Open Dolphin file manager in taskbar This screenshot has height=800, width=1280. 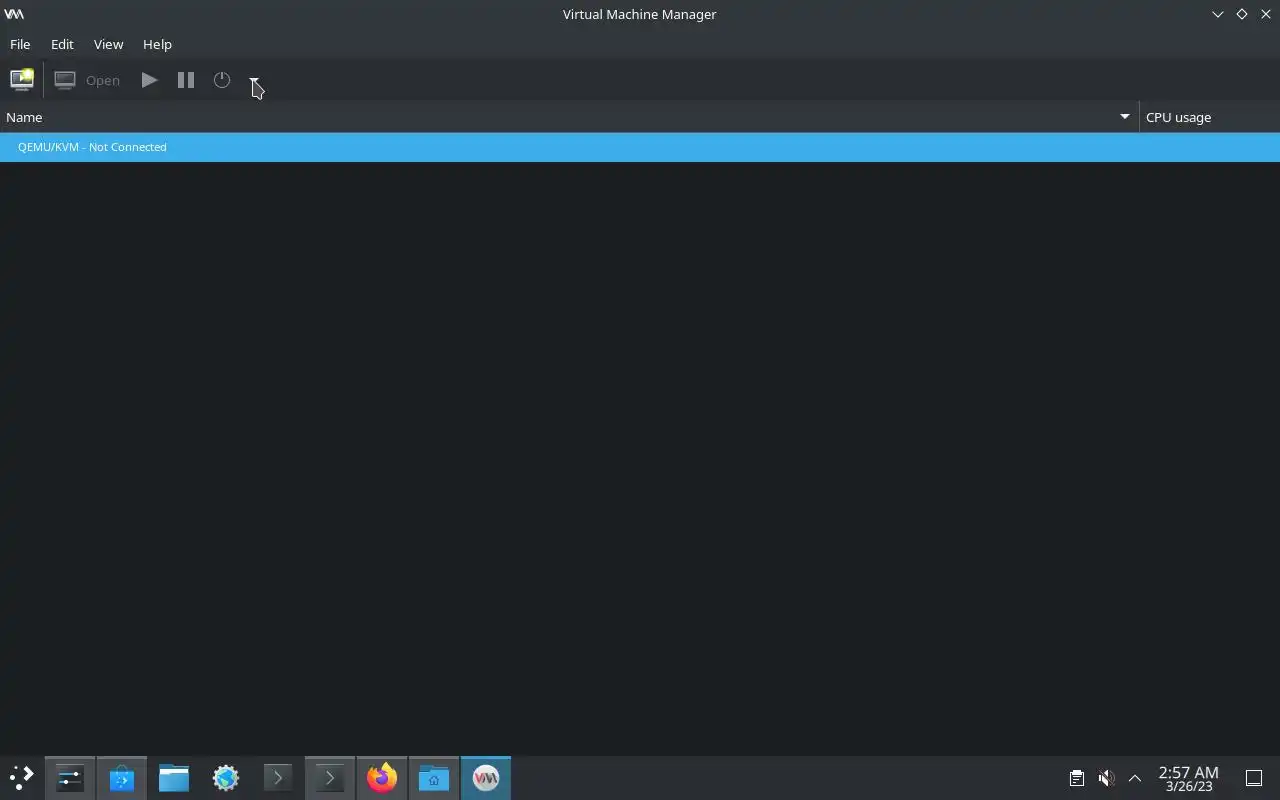pos(174,778)
